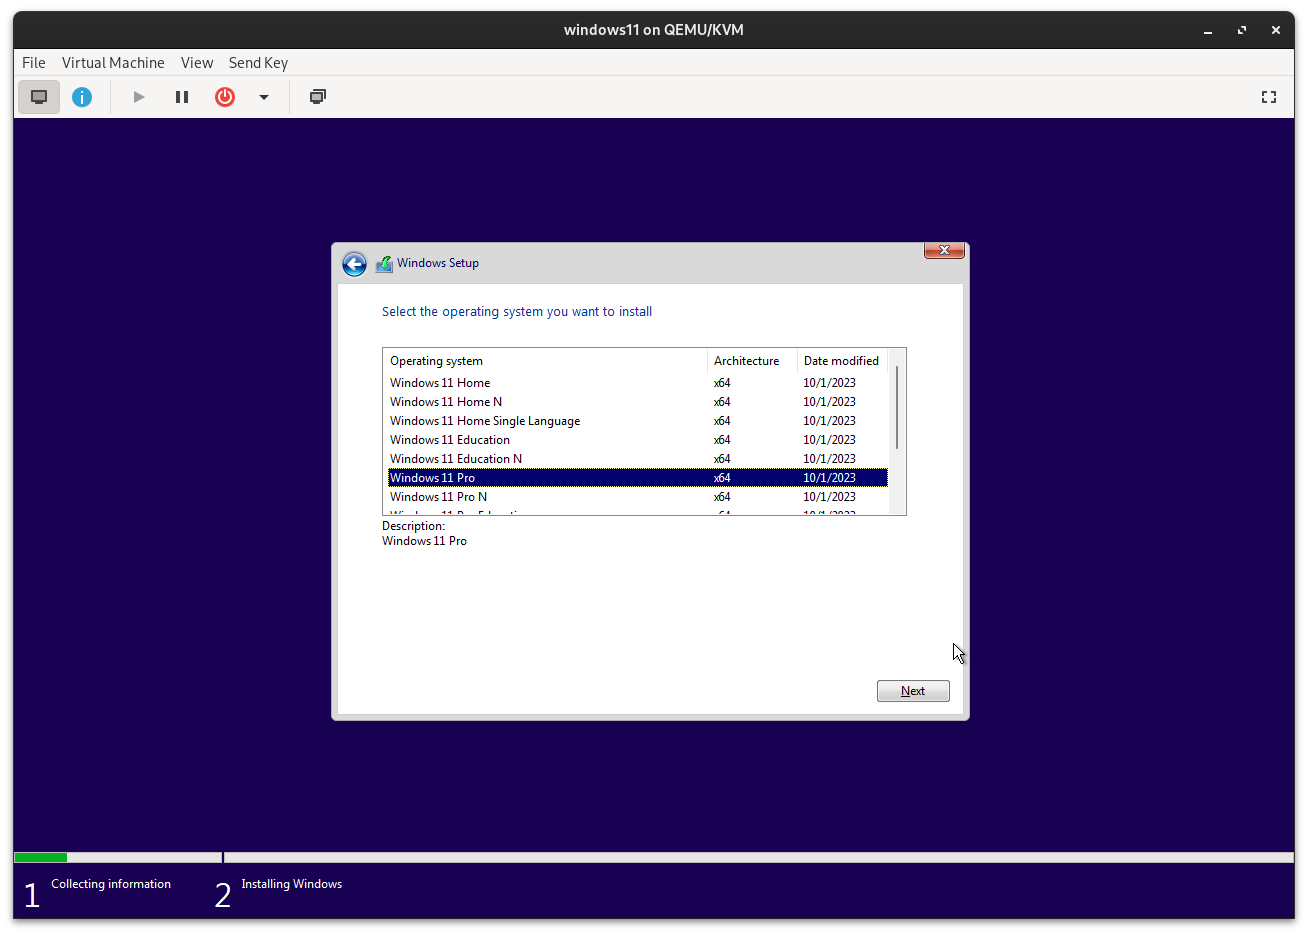Click the Architecture column header
Image resolution: width=1308 pixels, height=935 pixels.
(752, 361)
